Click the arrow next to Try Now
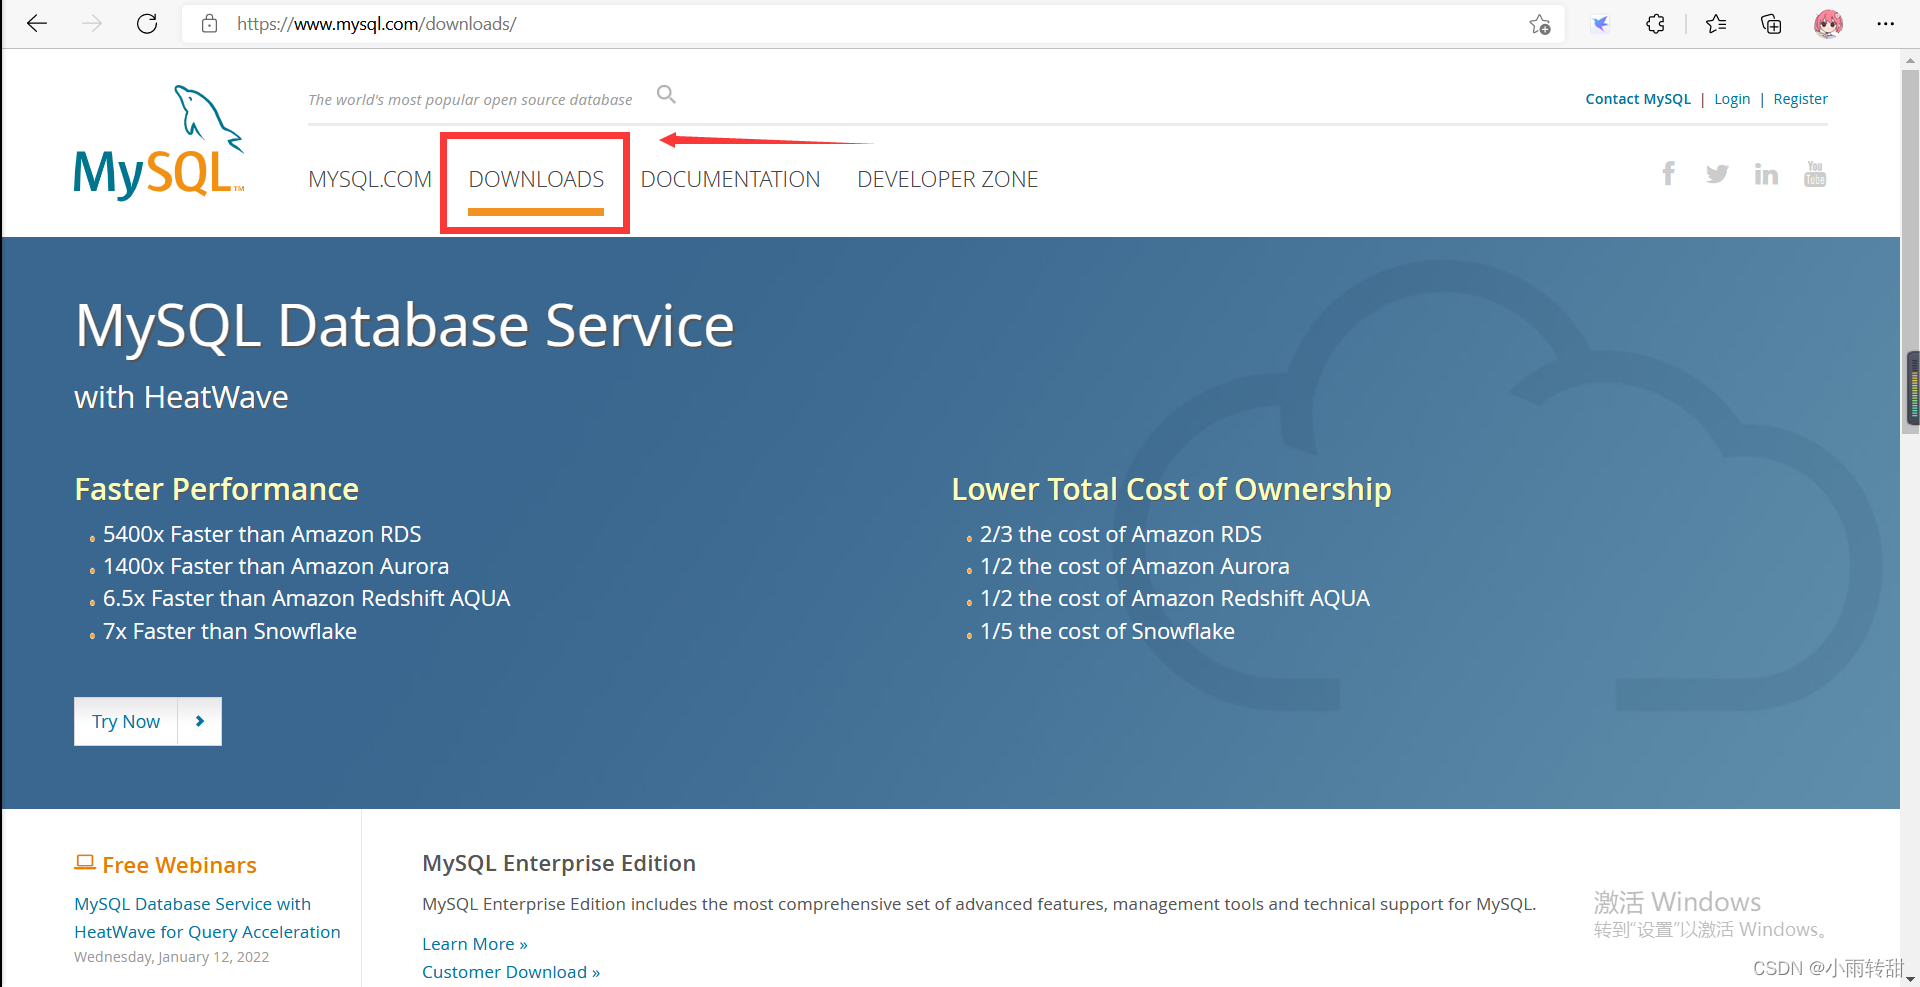Viewport: 1920px width, 987px height. [200, 721]
